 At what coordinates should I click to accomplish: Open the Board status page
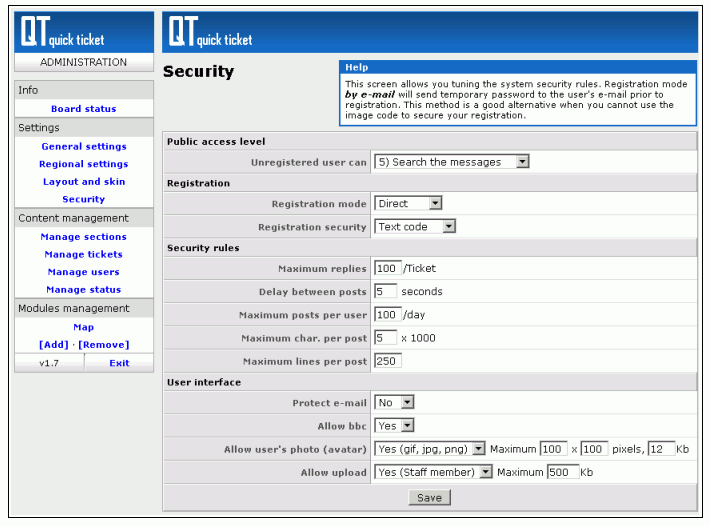click(x=84, y=109)
